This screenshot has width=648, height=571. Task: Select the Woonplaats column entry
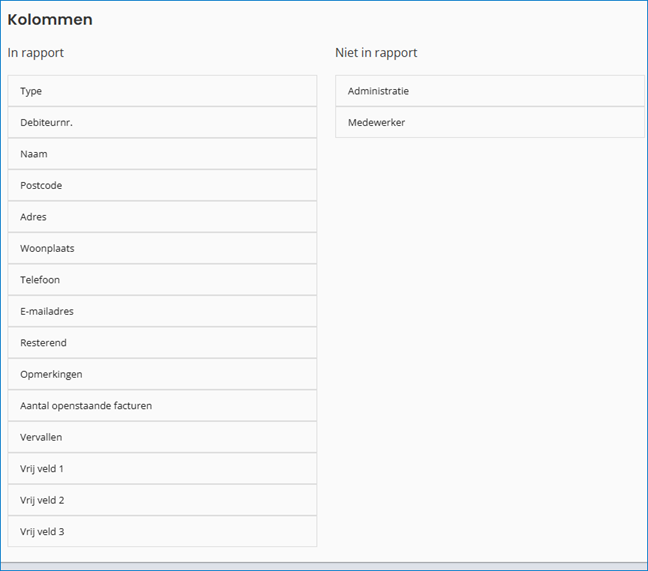tap(161, 249)
